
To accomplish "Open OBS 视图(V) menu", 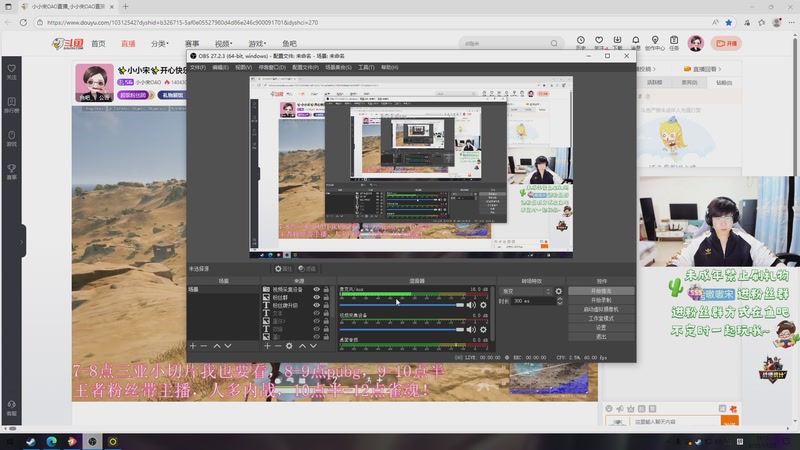I will (243, 67).
